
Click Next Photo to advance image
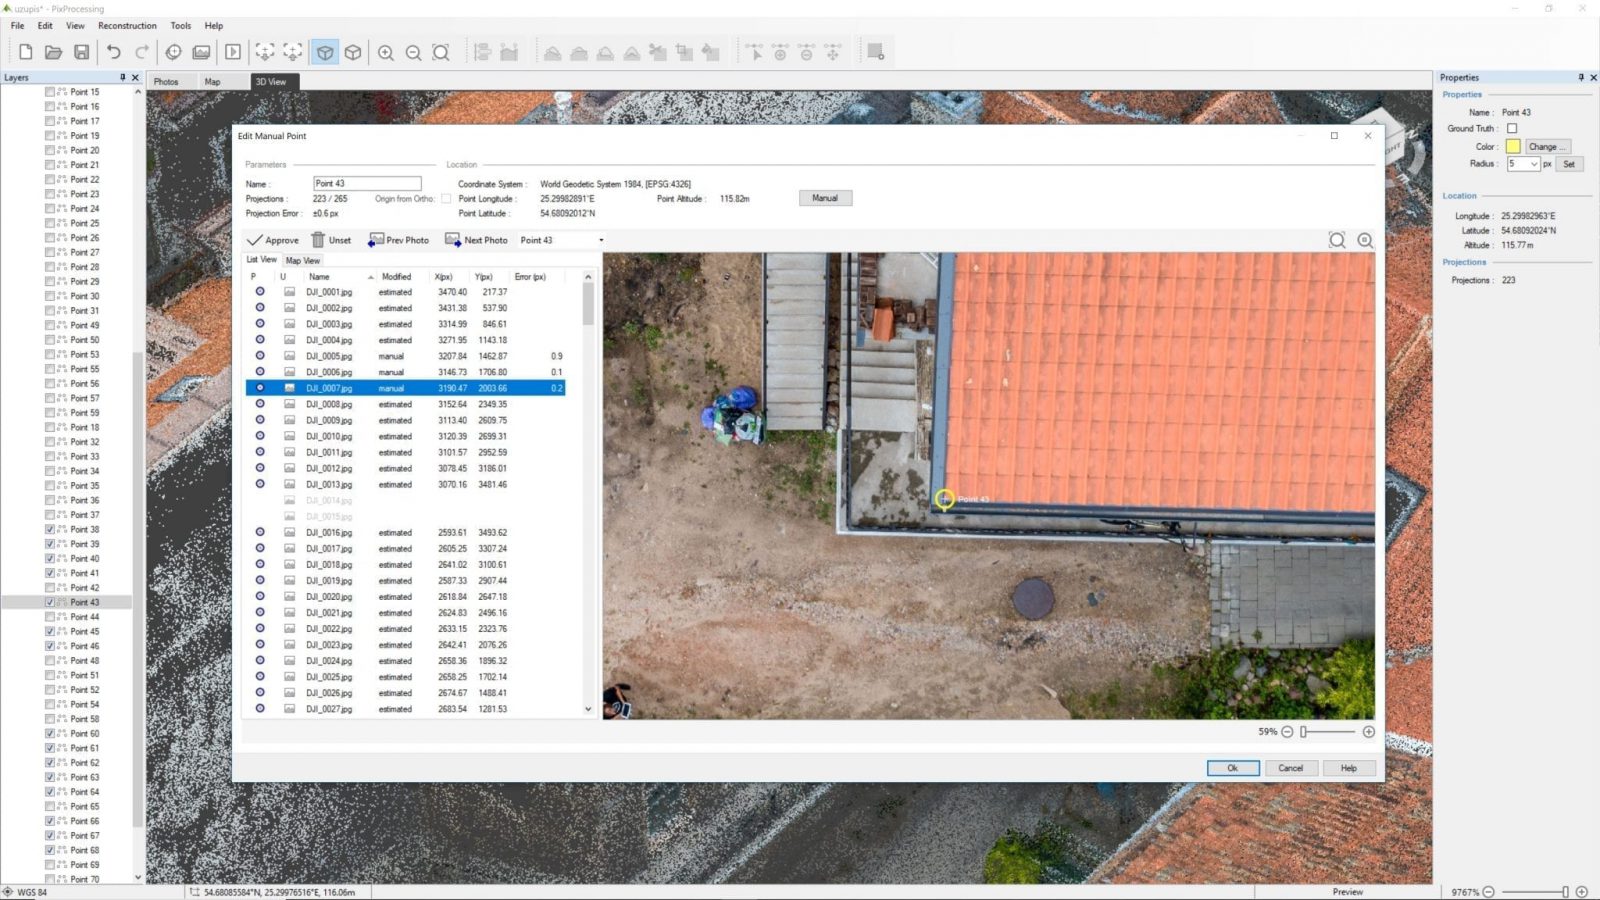coord(476,240)
